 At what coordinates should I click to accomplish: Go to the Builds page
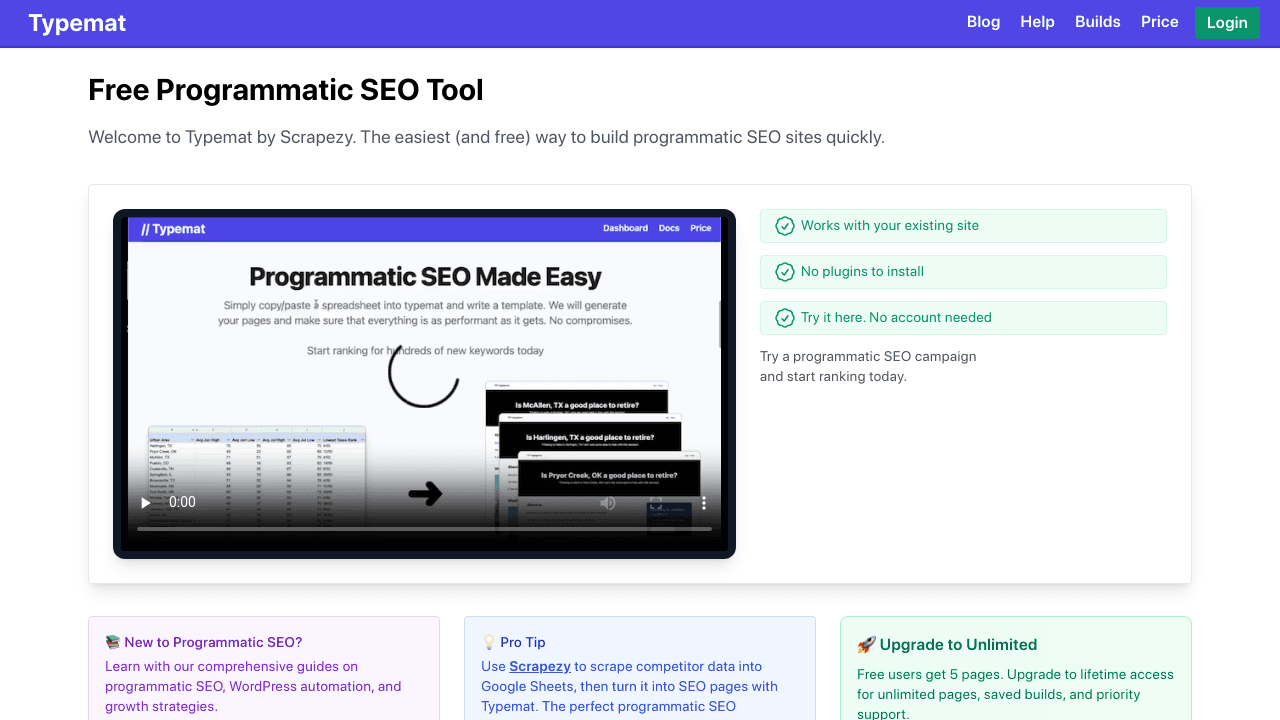(x=1097, y=22)
